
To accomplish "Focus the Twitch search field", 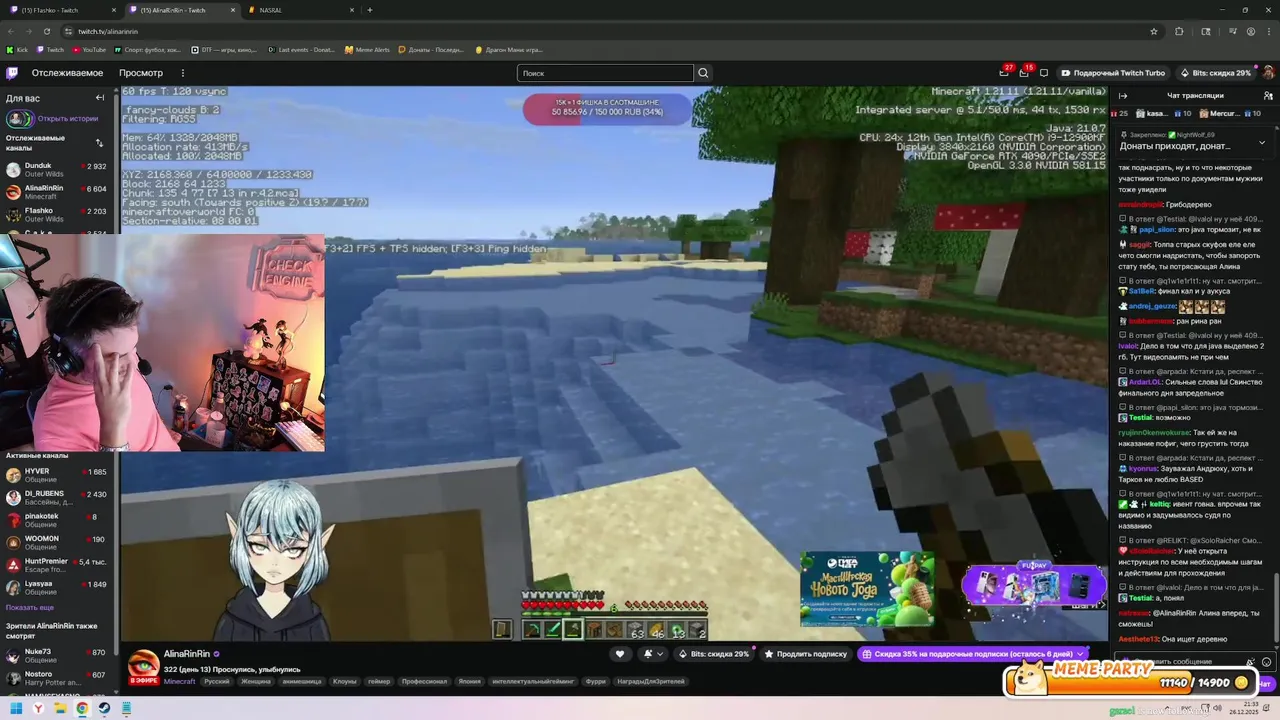I will (605, 73).
